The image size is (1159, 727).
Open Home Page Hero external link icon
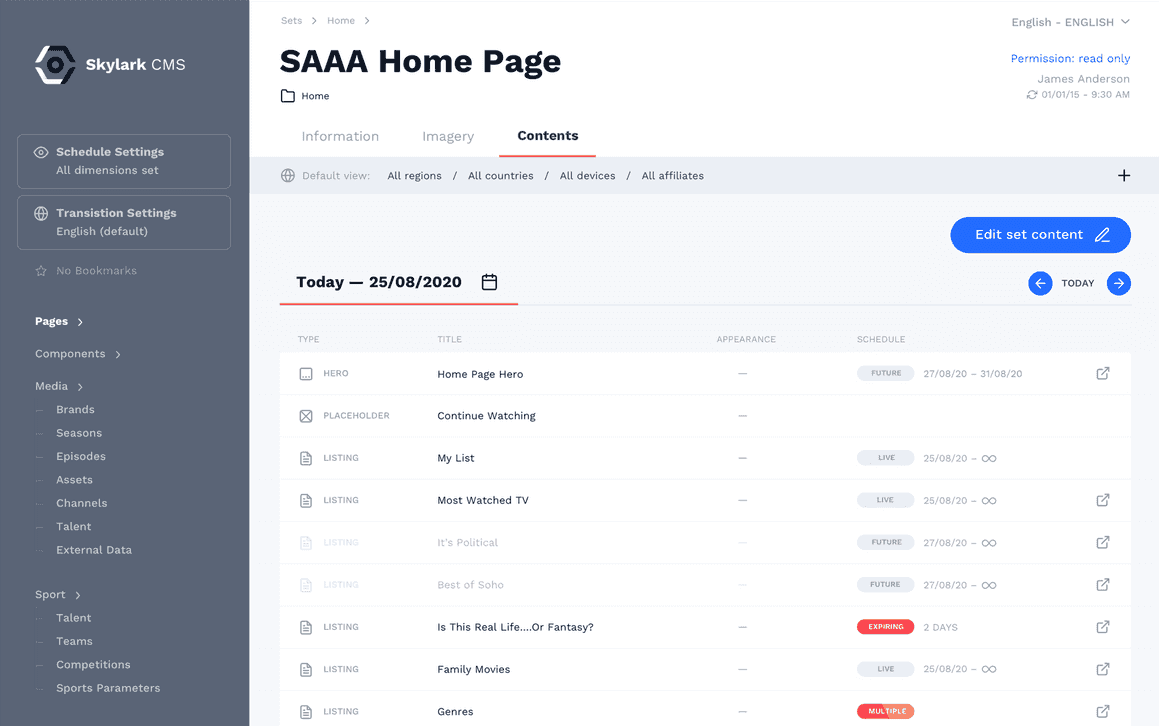[1103, 373]
